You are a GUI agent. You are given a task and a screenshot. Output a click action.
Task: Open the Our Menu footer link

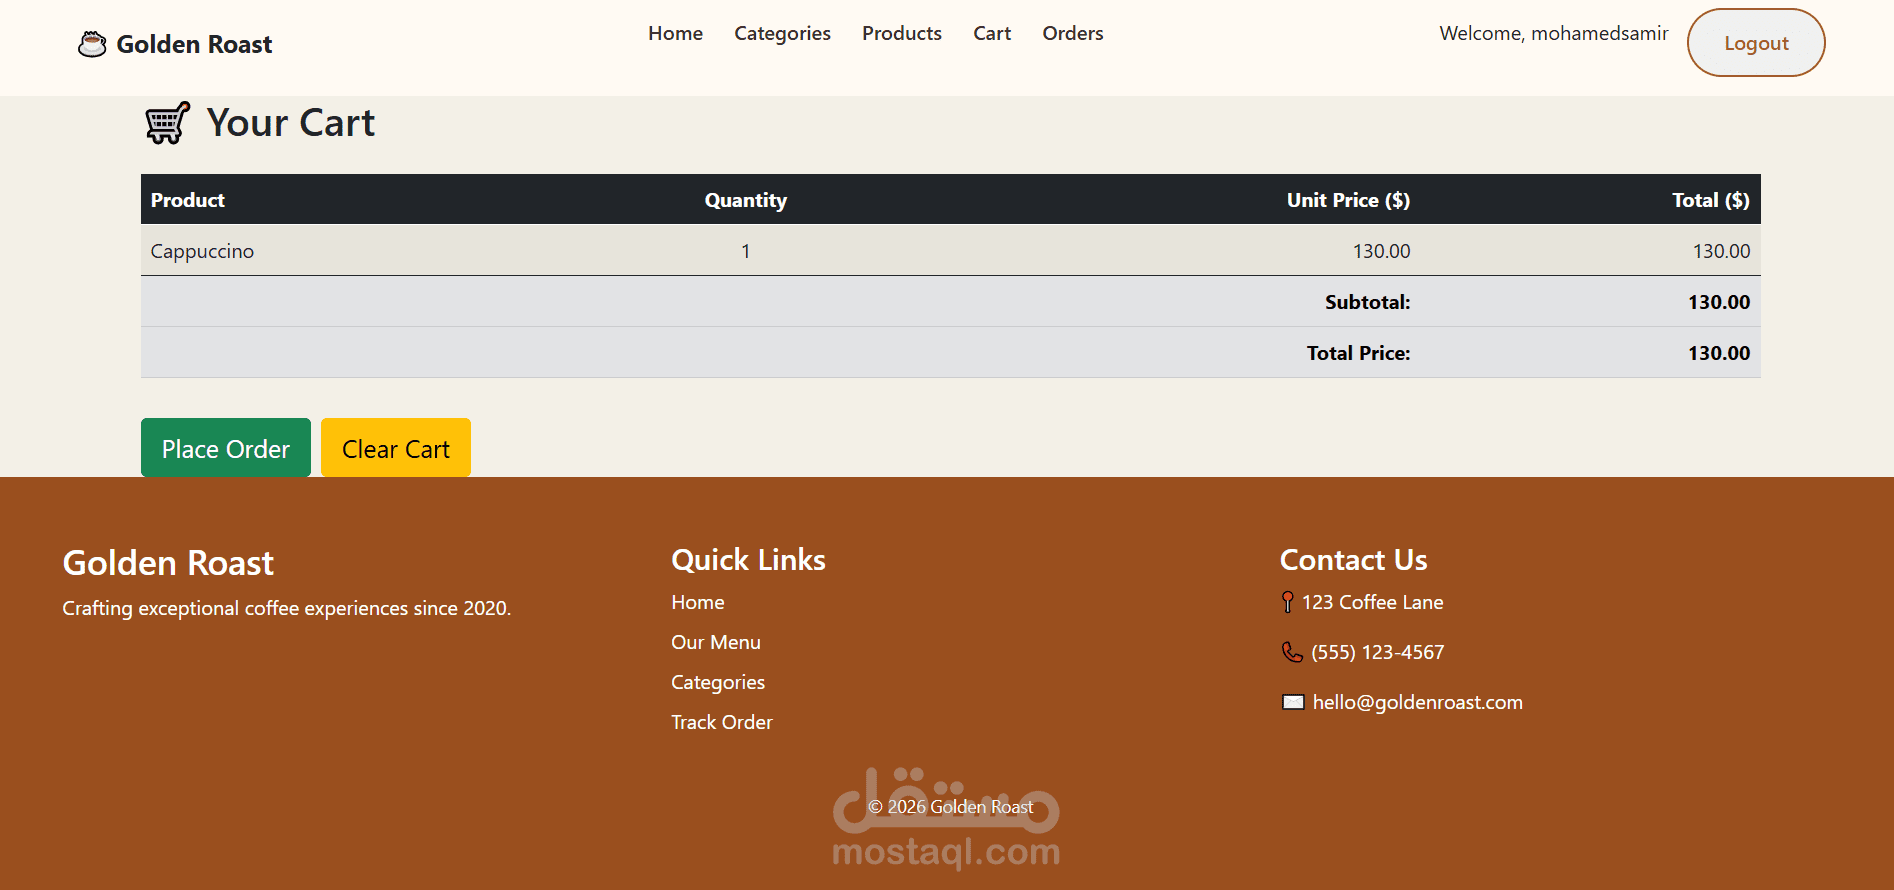[x=716, y=642]
